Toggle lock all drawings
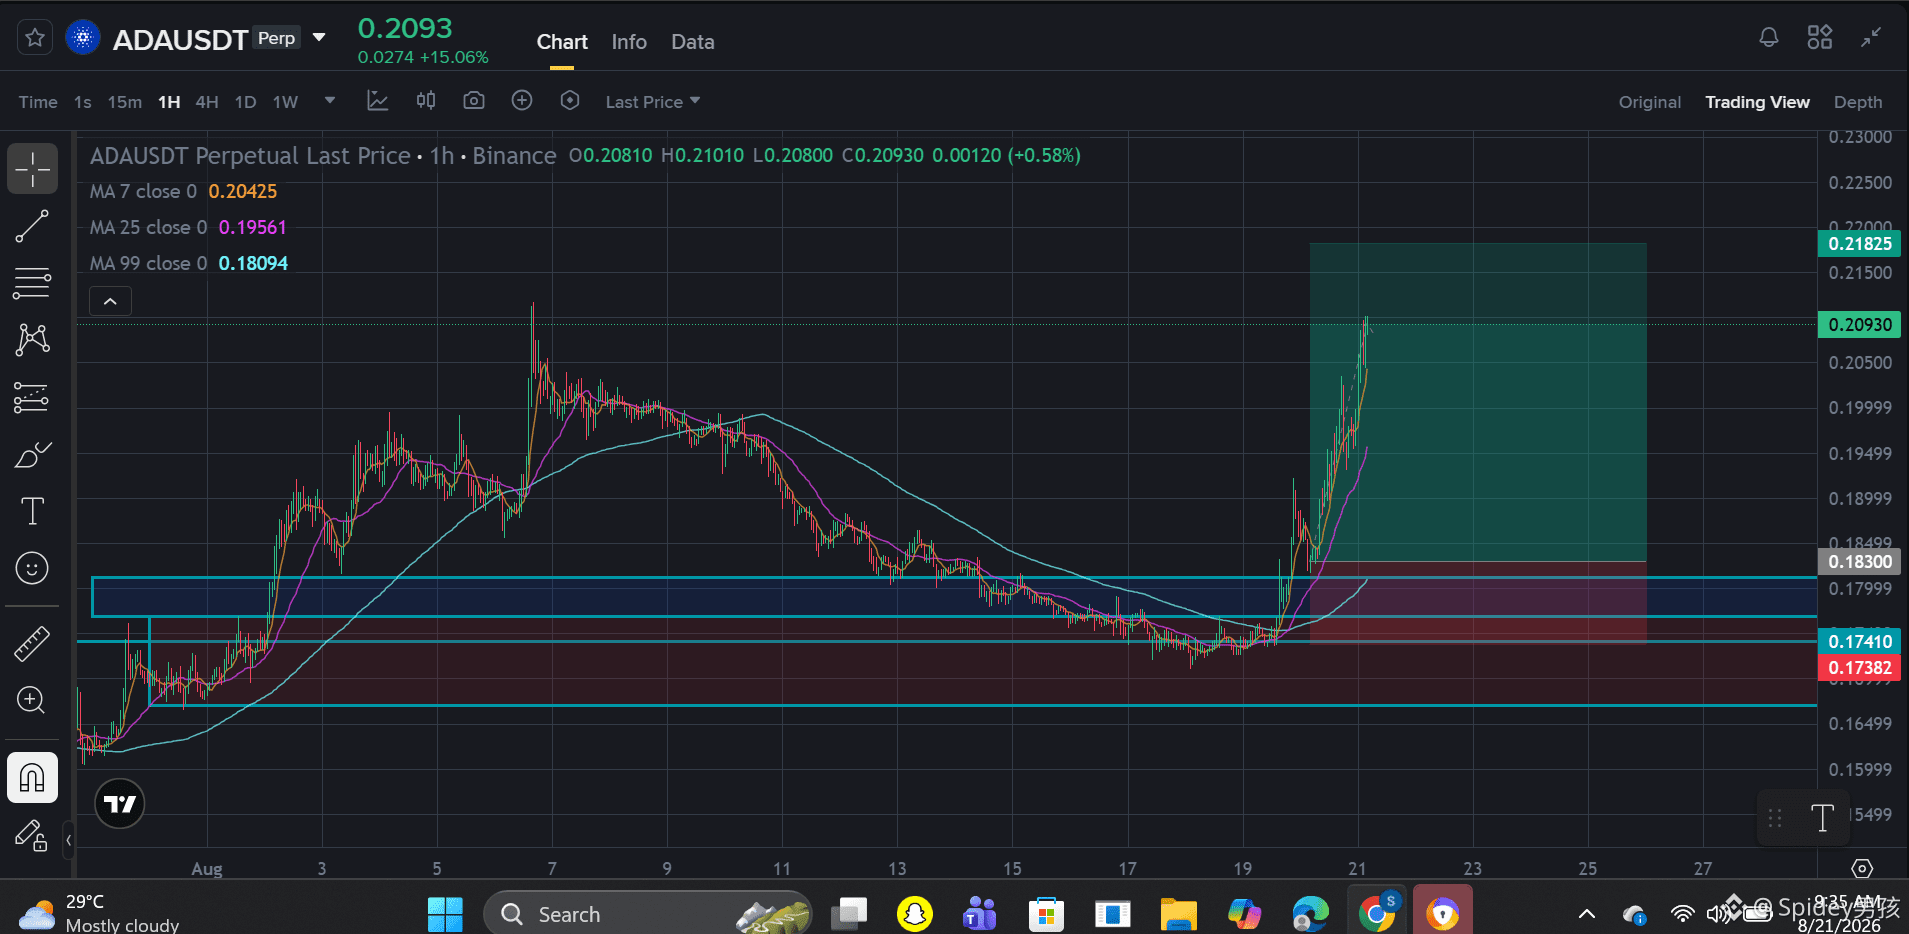The height and width of the screenshot is (934, 1909). [32, 835]
